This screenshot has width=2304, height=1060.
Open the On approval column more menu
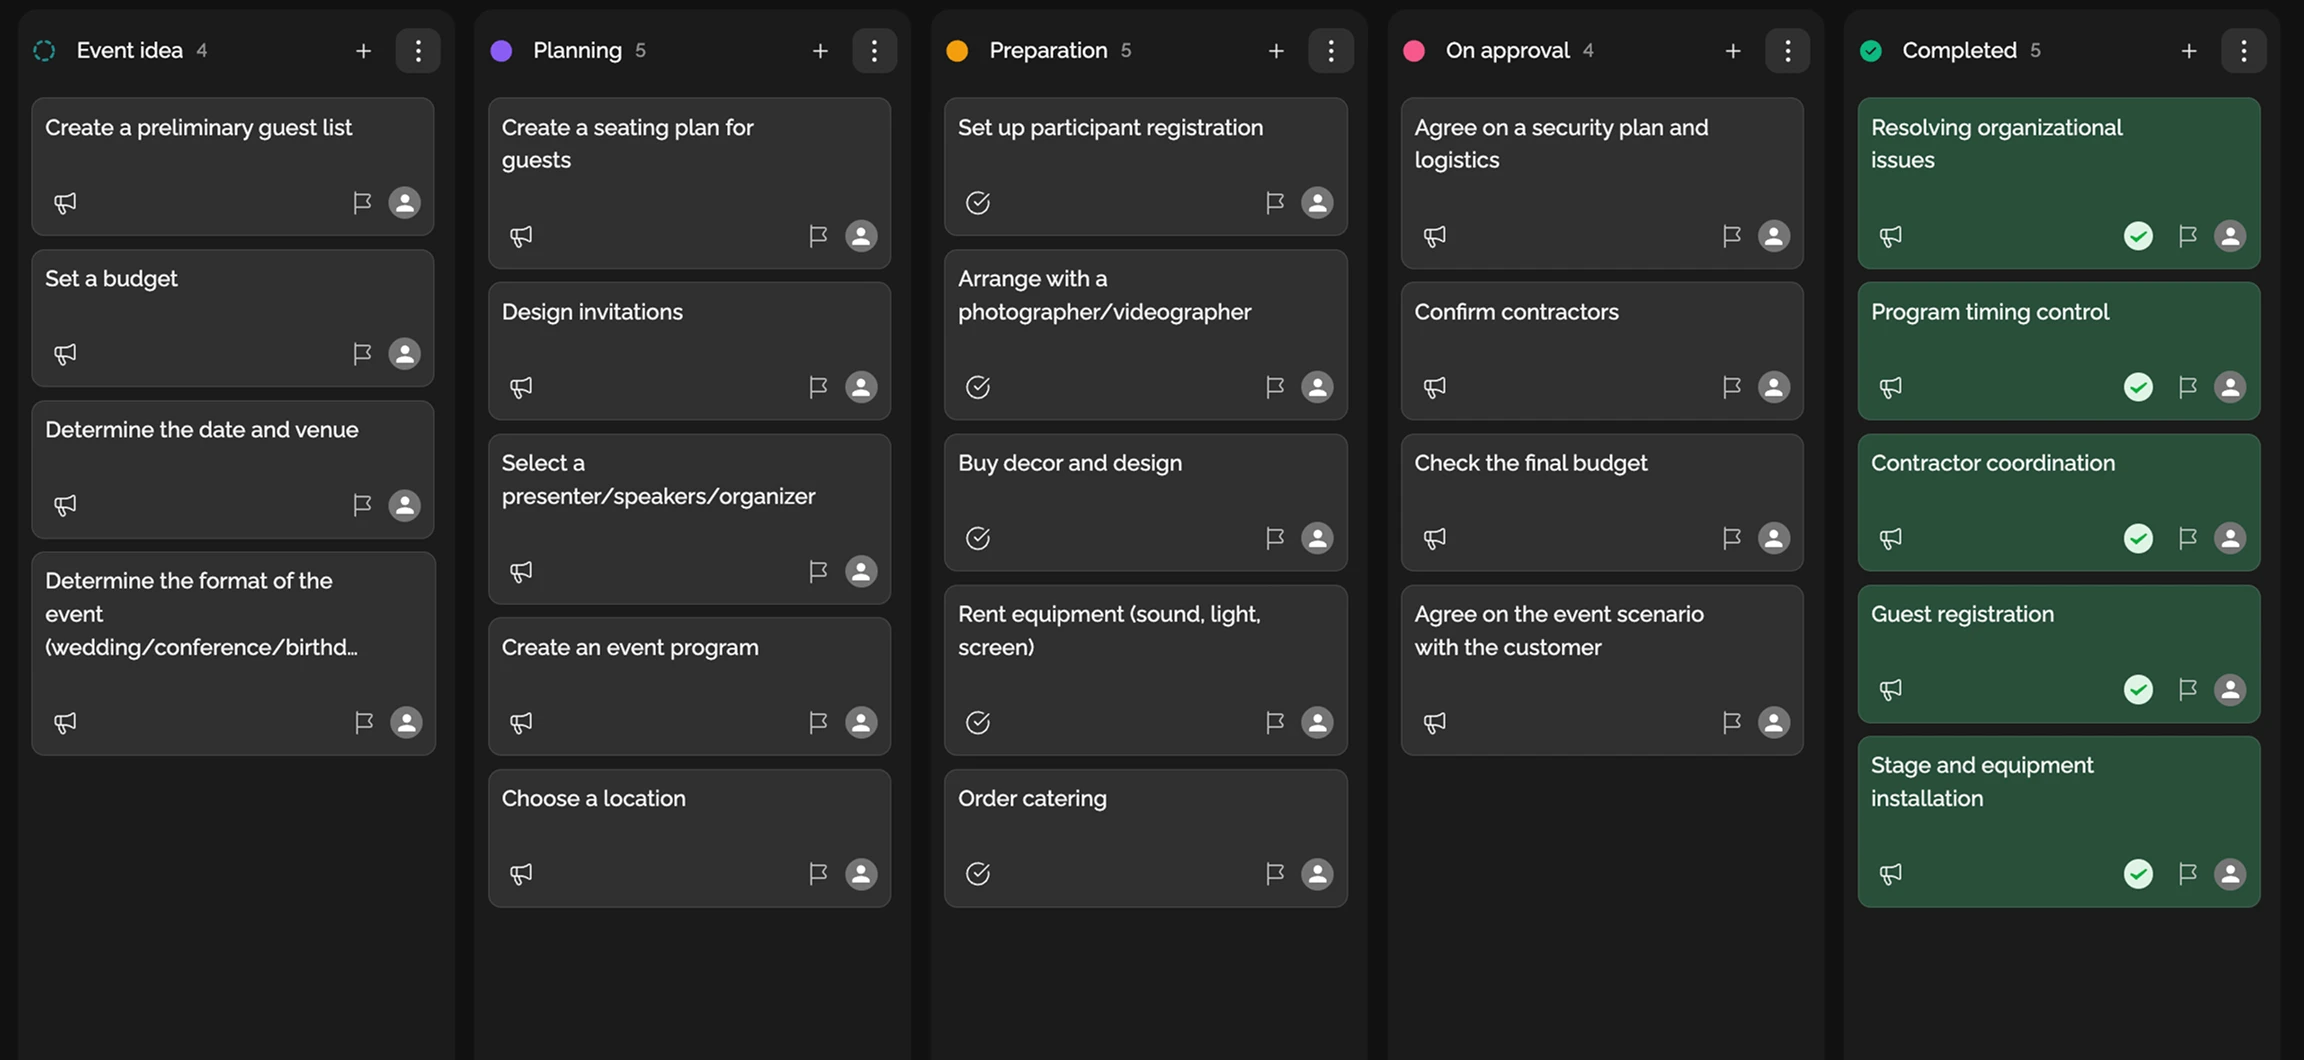tap(1787, 51)
